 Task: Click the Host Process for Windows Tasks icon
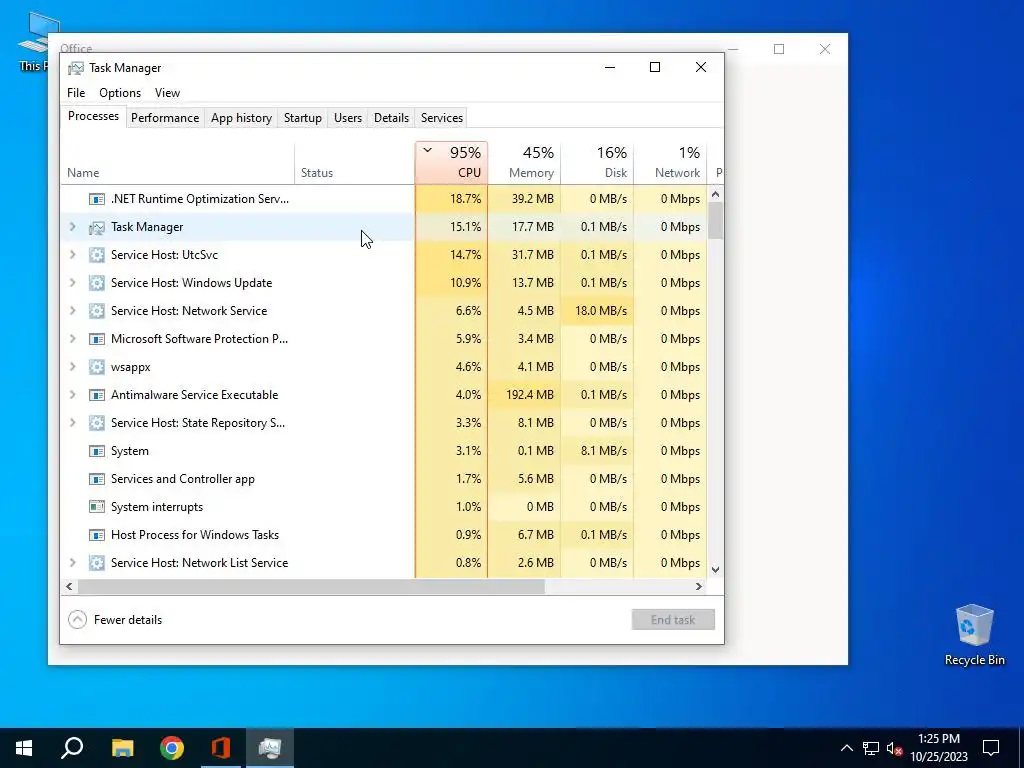click(x=97, y=535)
